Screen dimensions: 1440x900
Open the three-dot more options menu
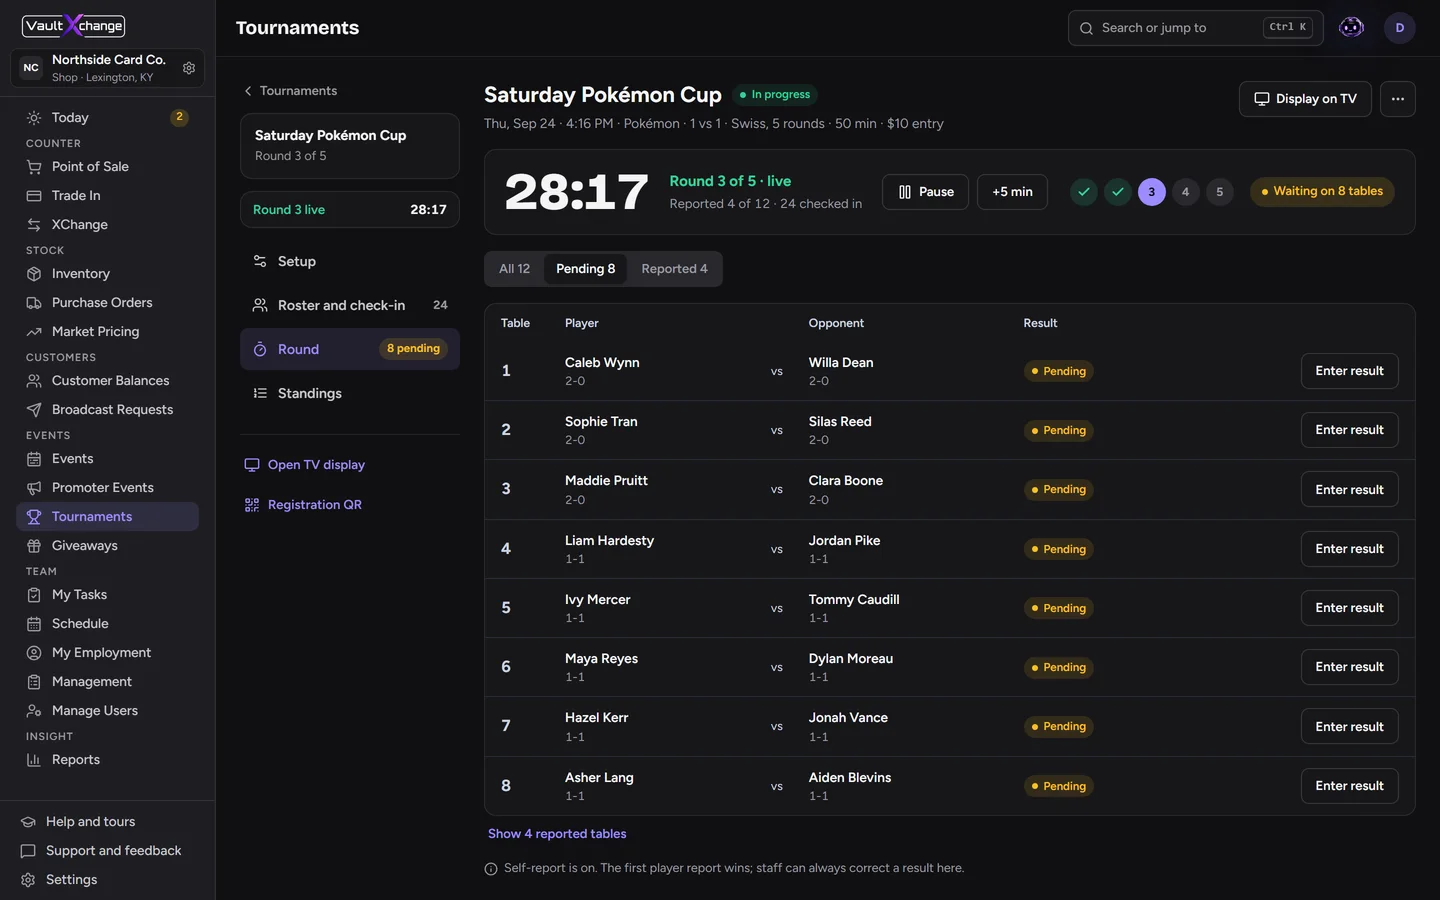point(1397,99)
